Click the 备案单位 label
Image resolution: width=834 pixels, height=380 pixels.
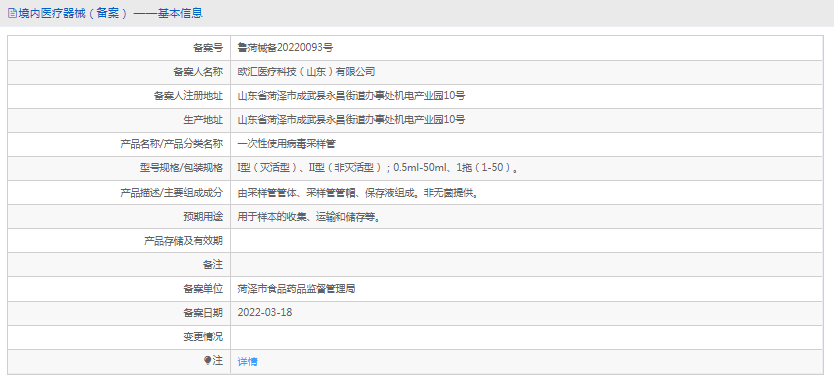[x=203, y=289]
